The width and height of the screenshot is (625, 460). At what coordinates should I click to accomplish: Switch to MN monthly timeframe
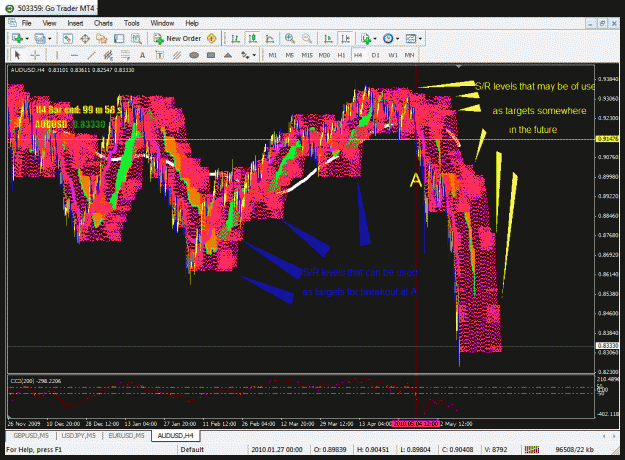click(409, 55)
